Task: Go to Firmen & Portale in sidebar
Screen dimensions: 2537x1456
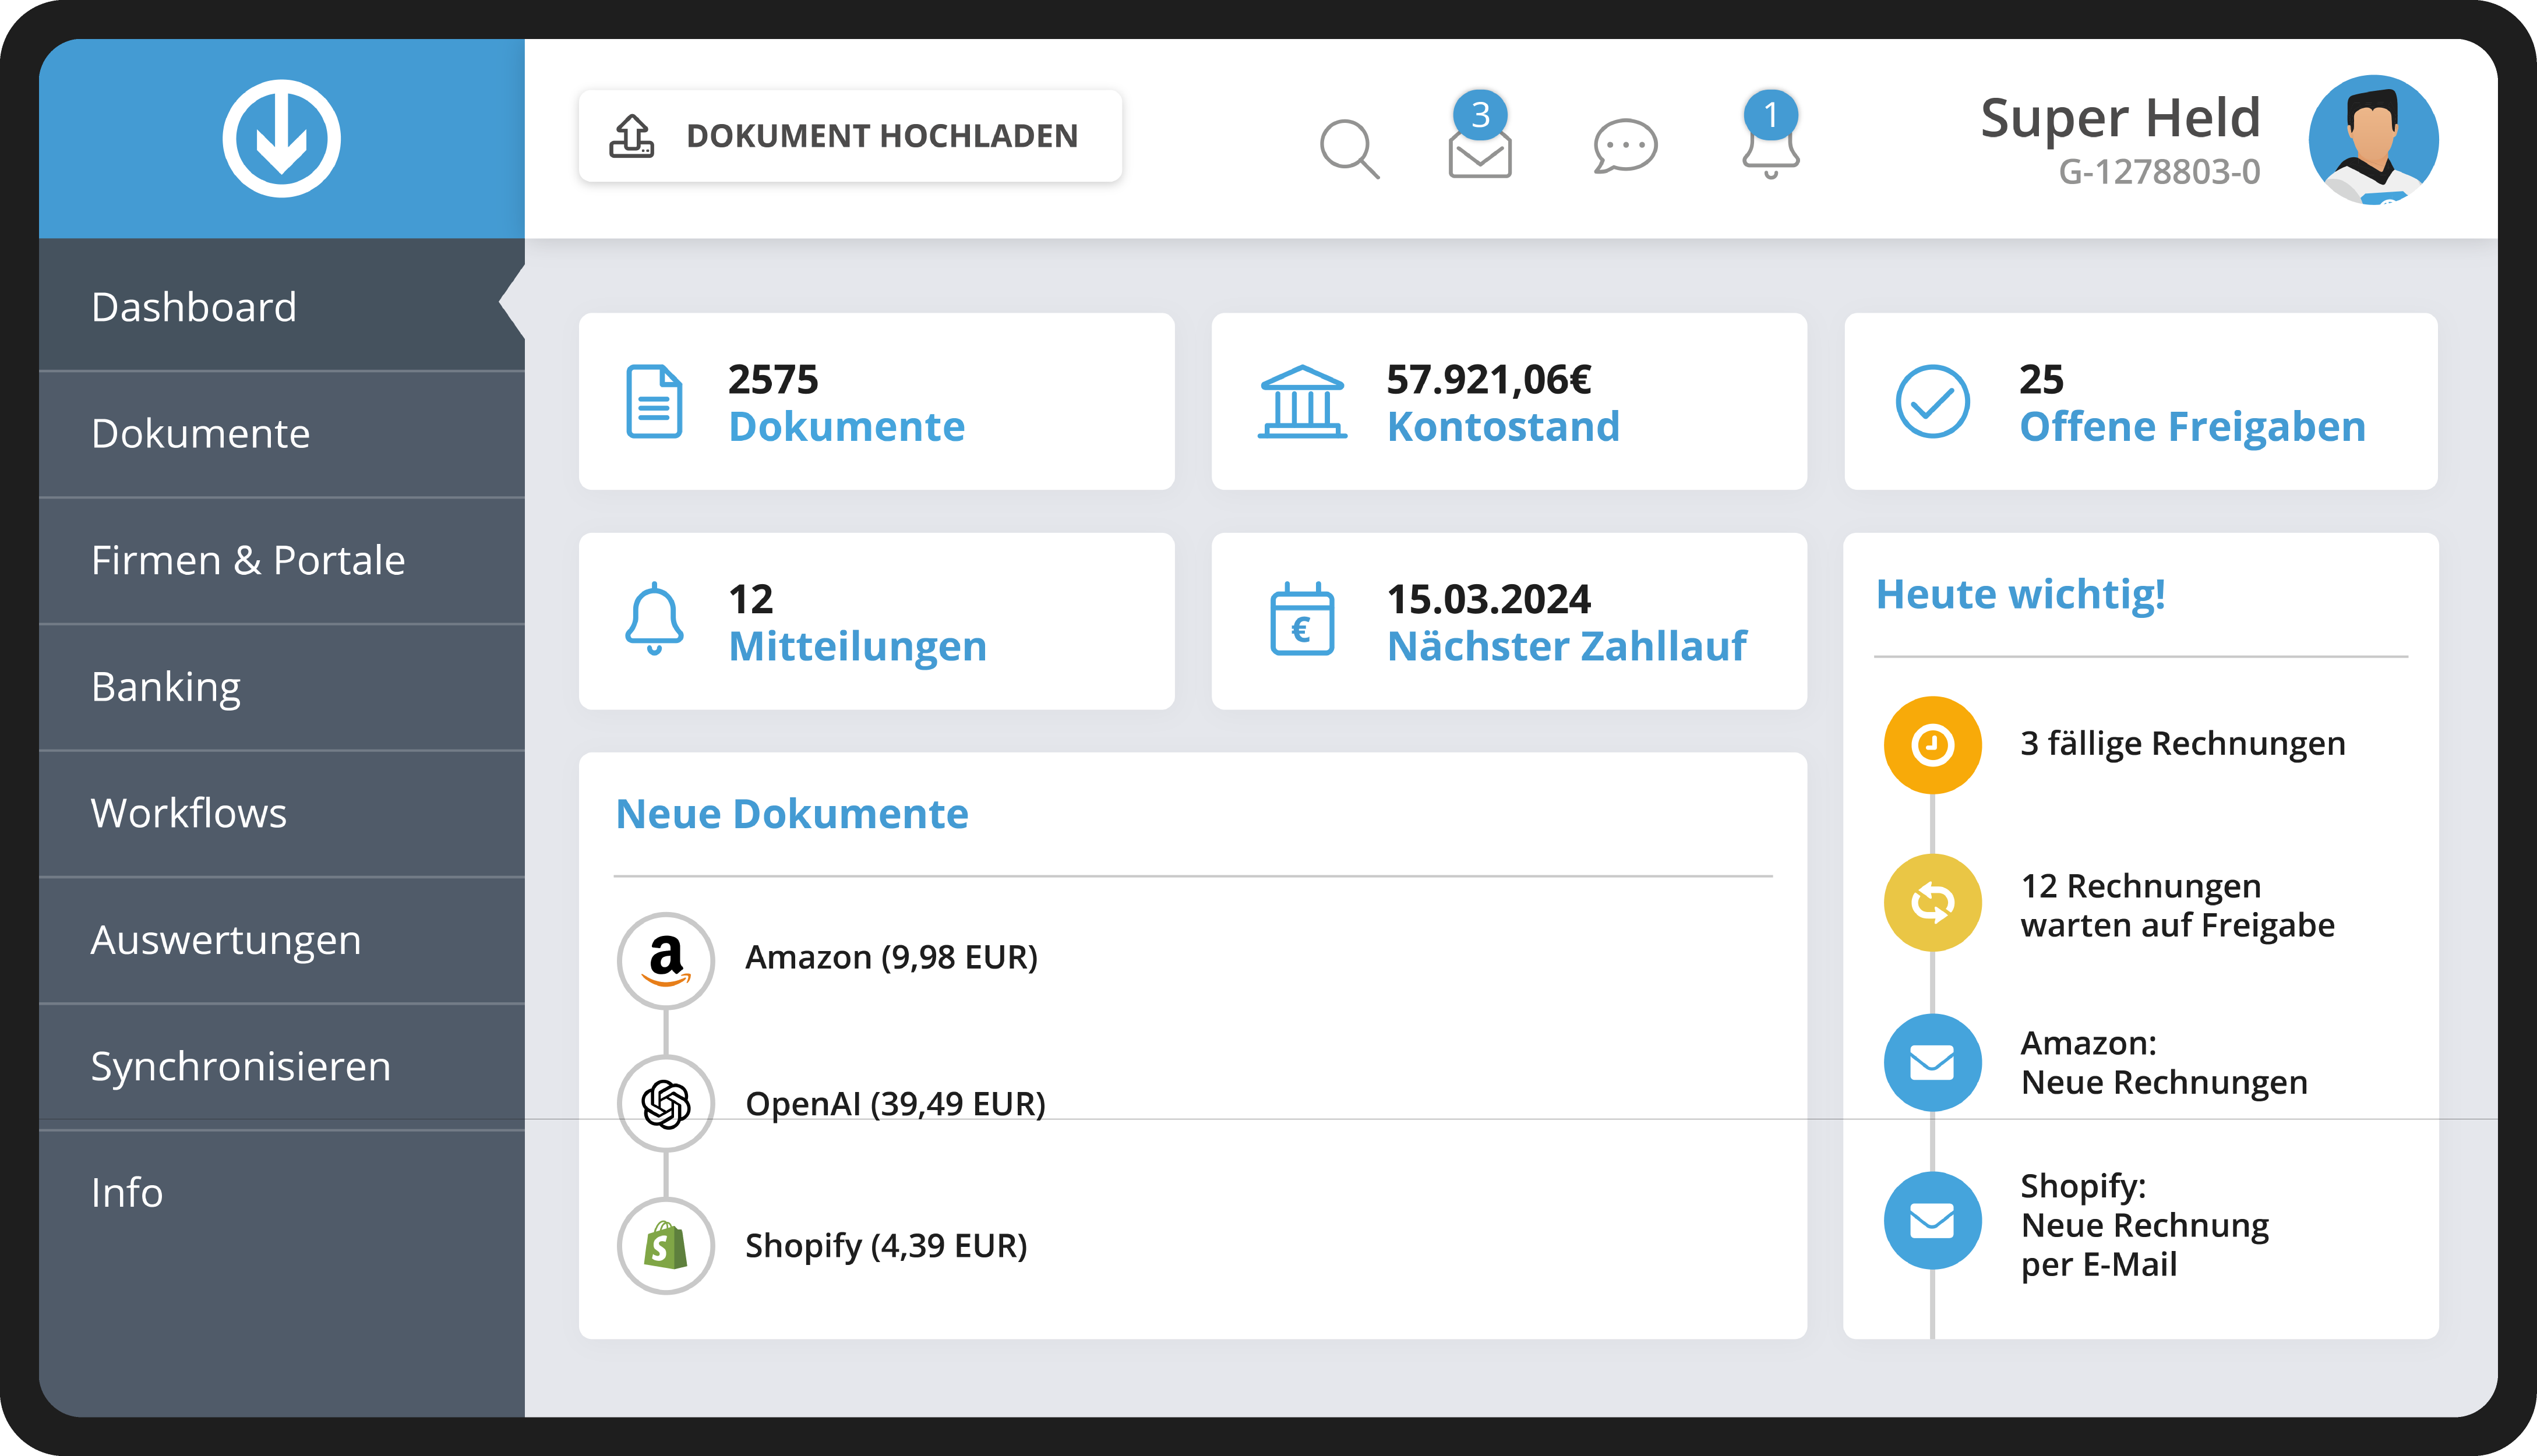Action: click(281, 561)
